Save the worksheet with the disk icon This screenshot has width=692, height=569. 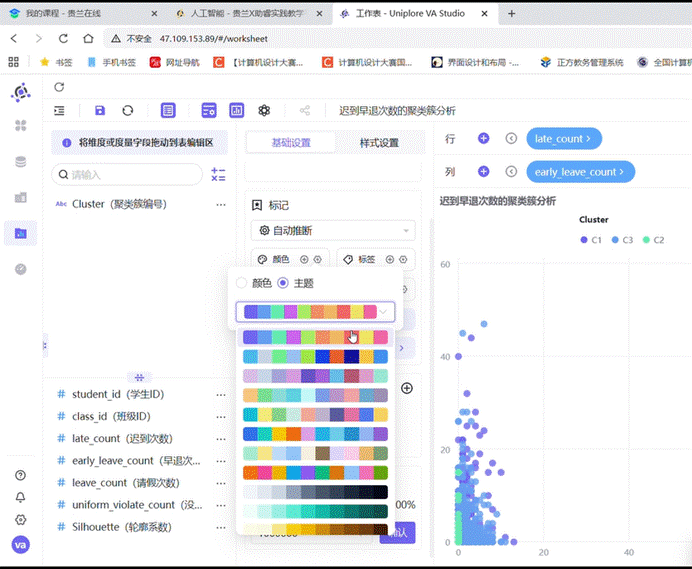(x=100, y=110)
